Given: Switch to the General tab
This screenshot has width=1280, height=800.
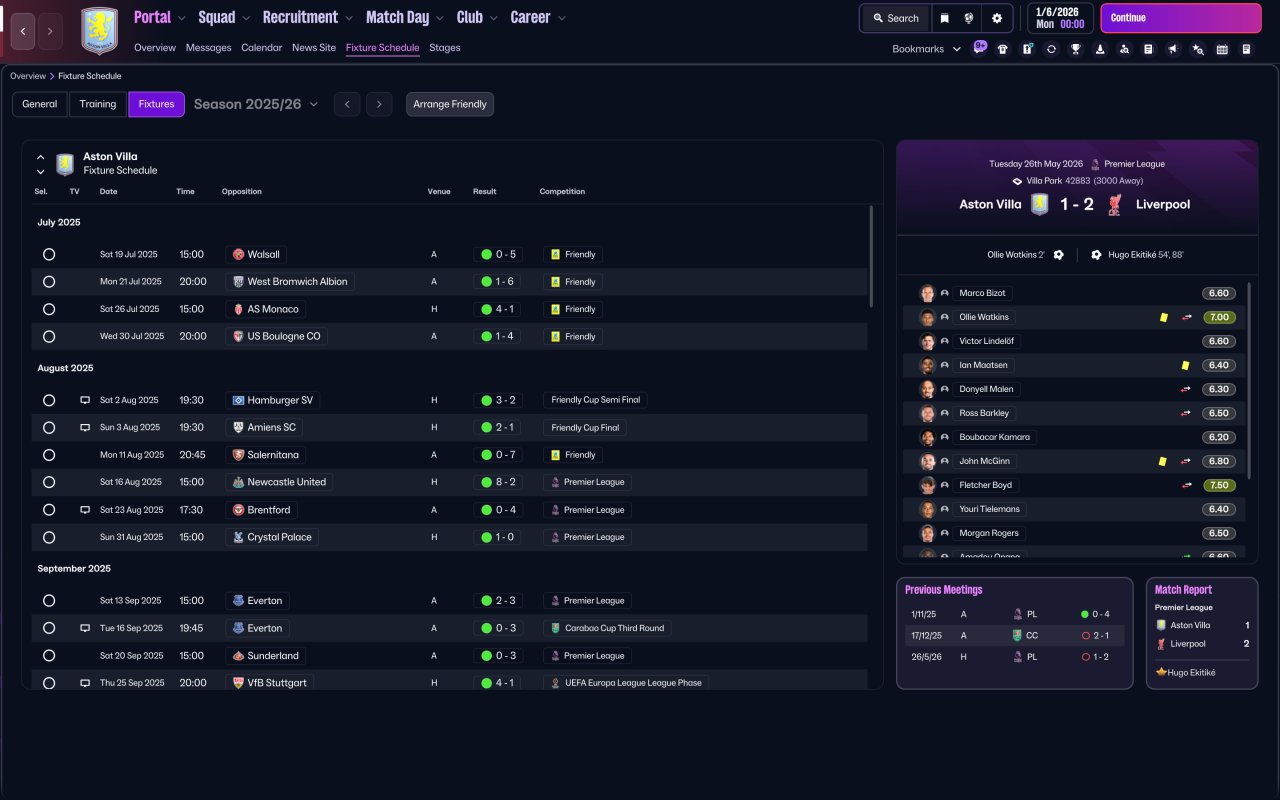Looking at the screenshot, I should 40,104.
